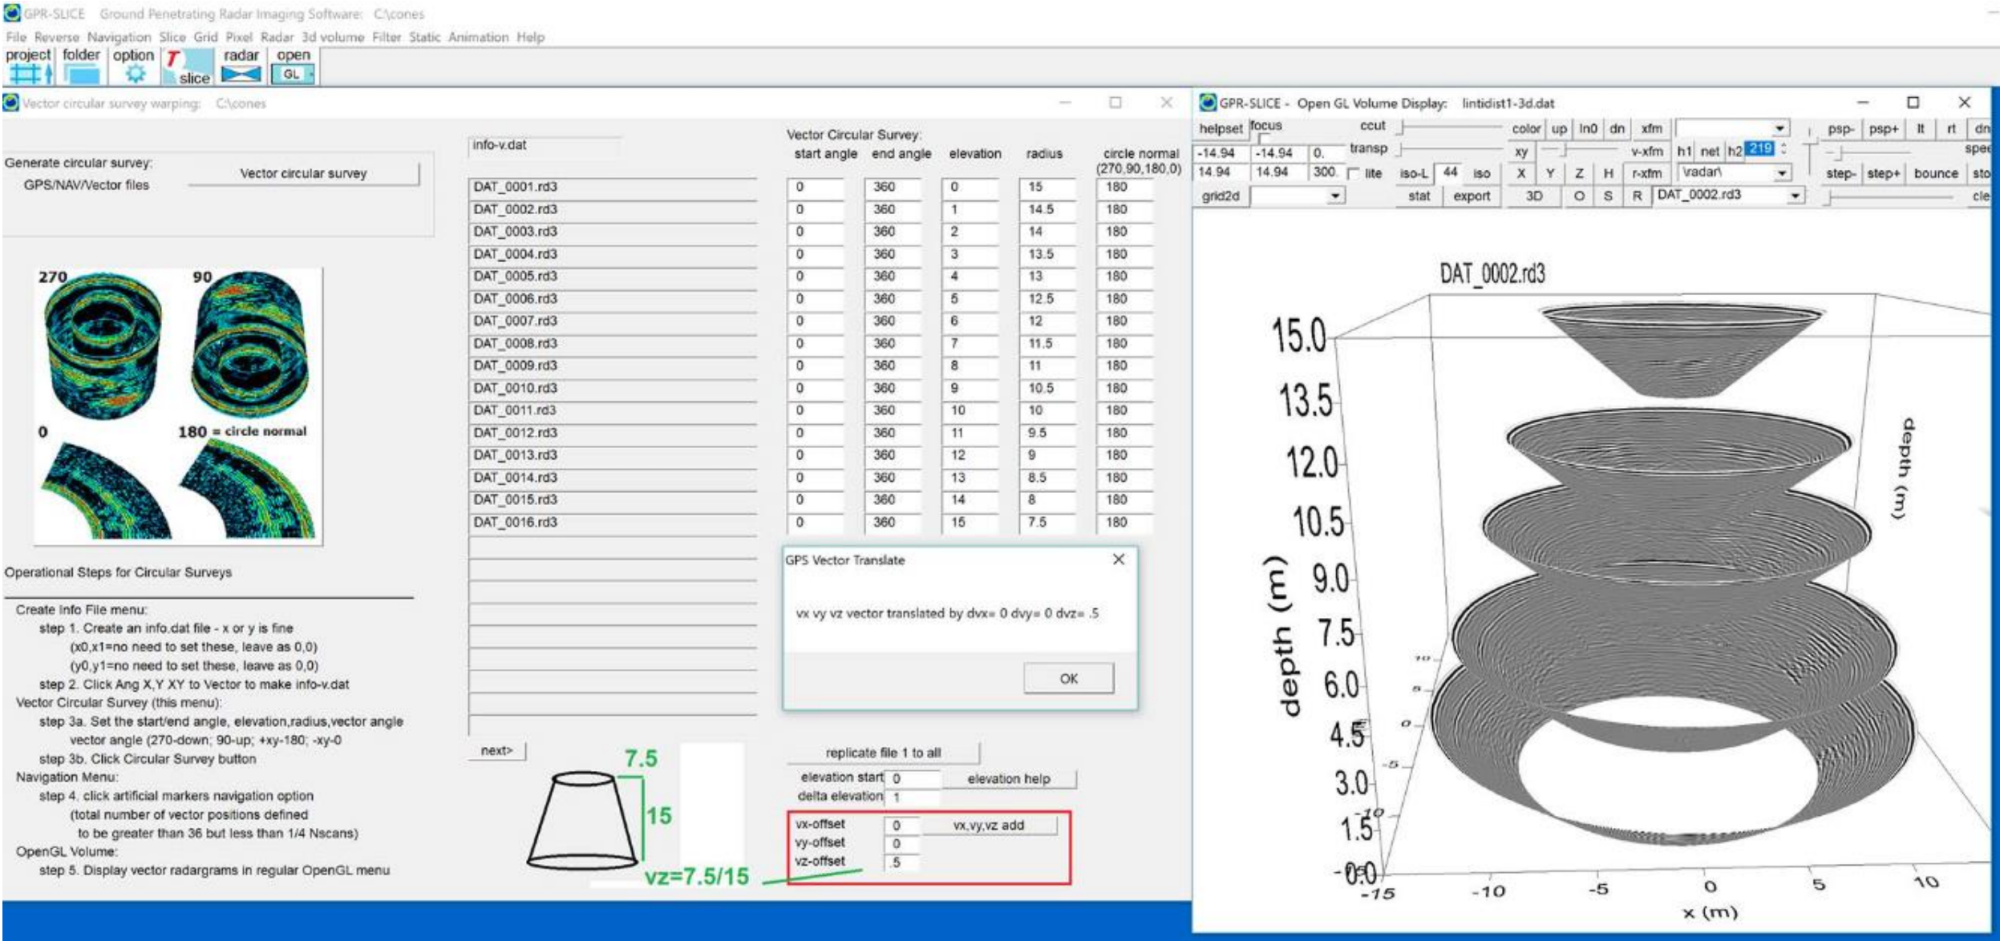
Task: Click the Vector circular survey button
Action: (x=303, y=173)
